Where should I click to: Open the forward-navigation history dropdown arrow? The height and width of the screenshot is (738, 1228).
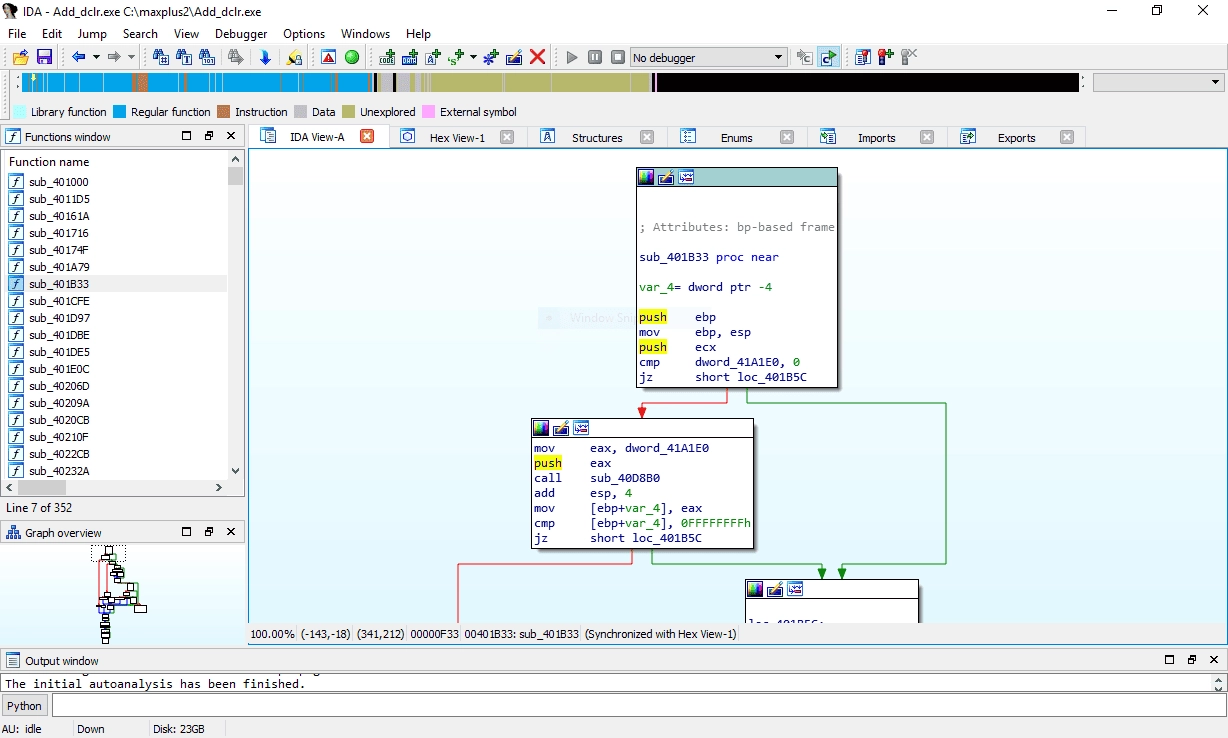click(131, 57)
